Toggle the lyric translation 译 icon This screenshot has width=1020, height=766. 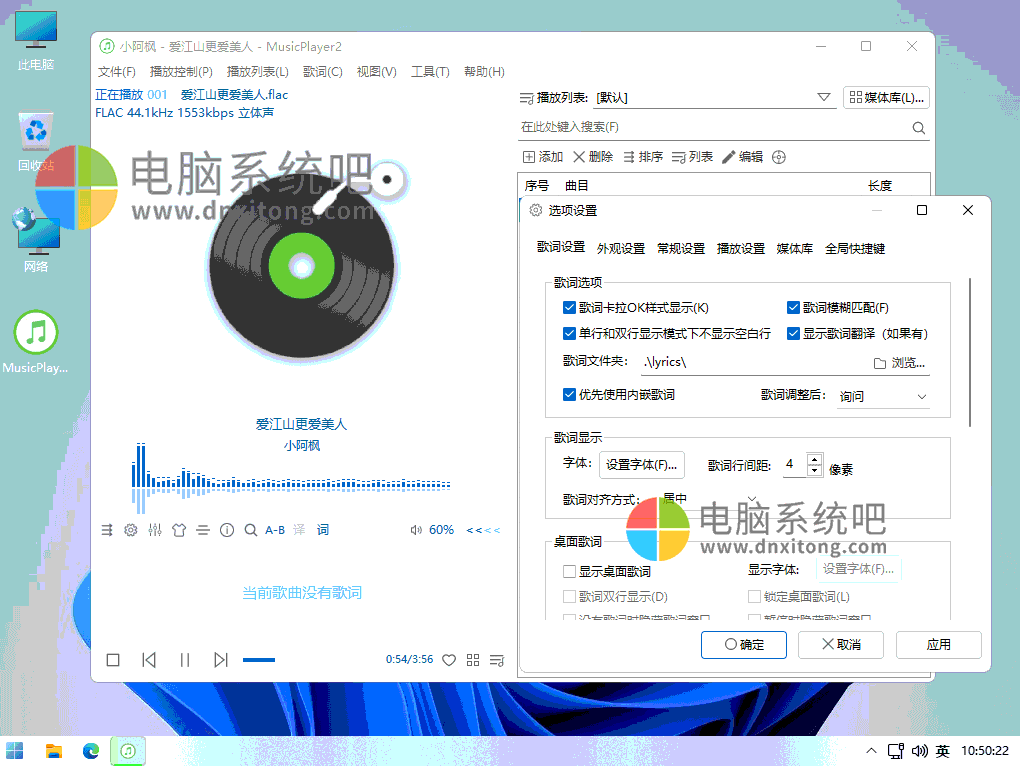[x=299, y=530]
